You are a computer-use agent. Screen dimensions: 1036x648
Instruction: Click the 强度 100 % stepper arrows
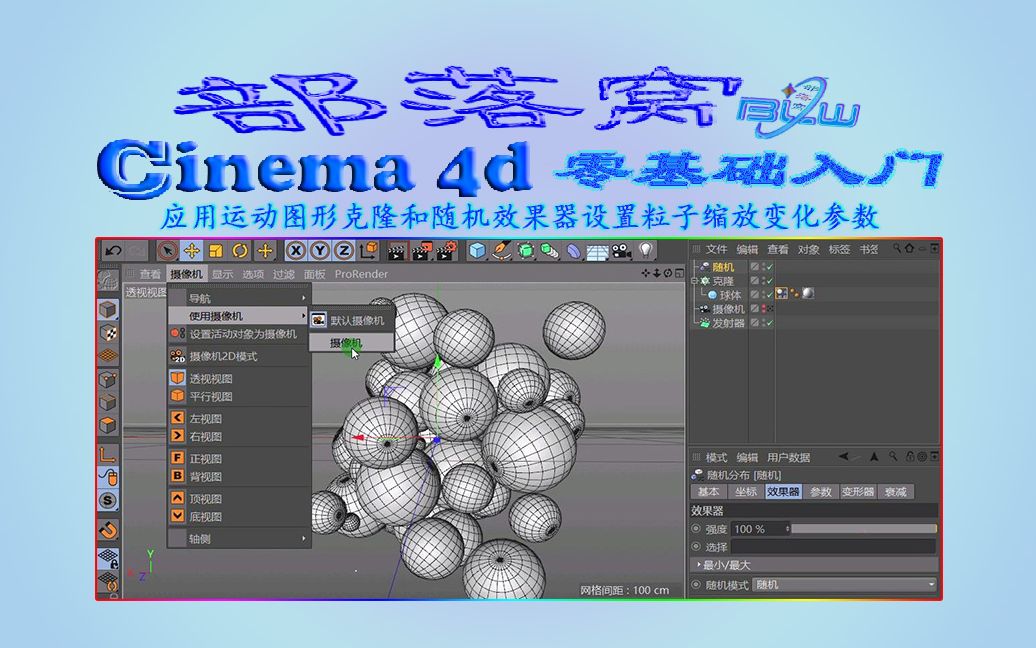[787, 528]
